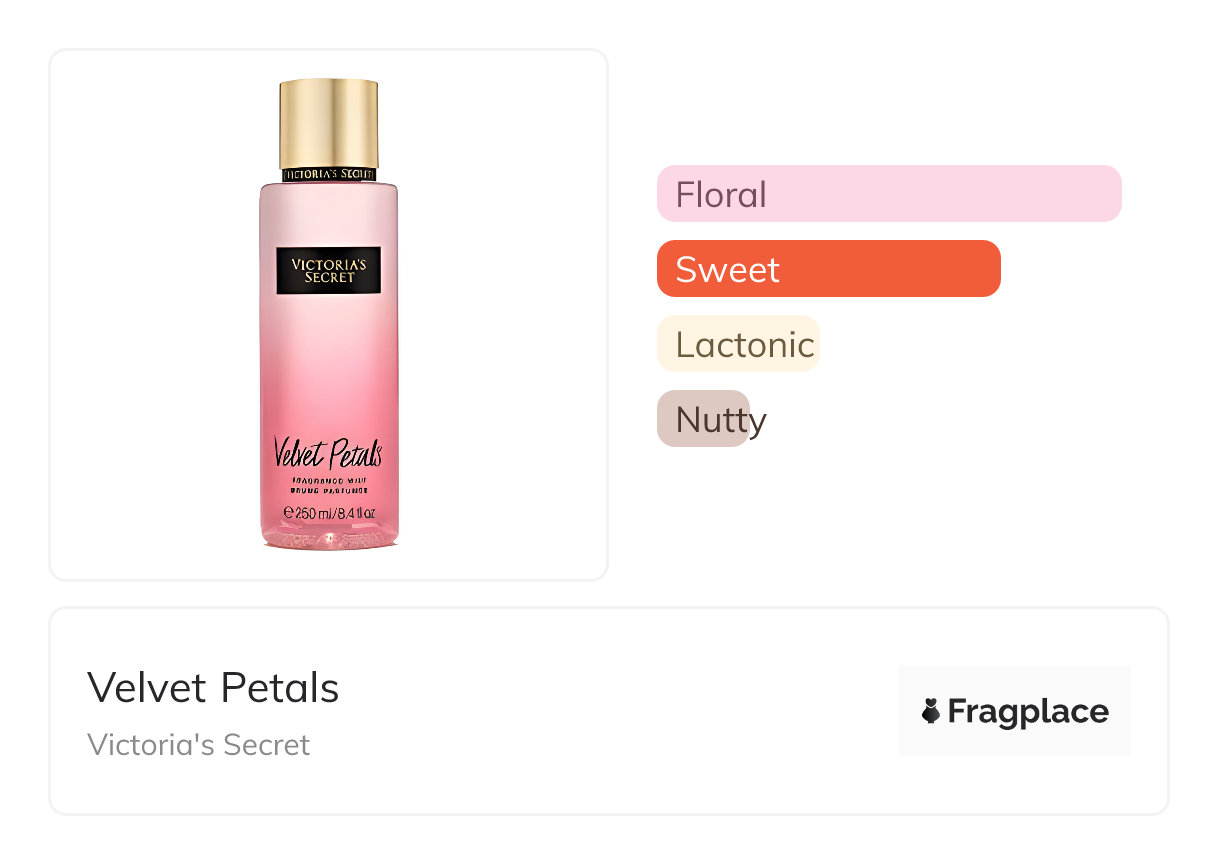Click the small fragrance mist text on bottle
The image size is (1218, 864).
(328, 487)
